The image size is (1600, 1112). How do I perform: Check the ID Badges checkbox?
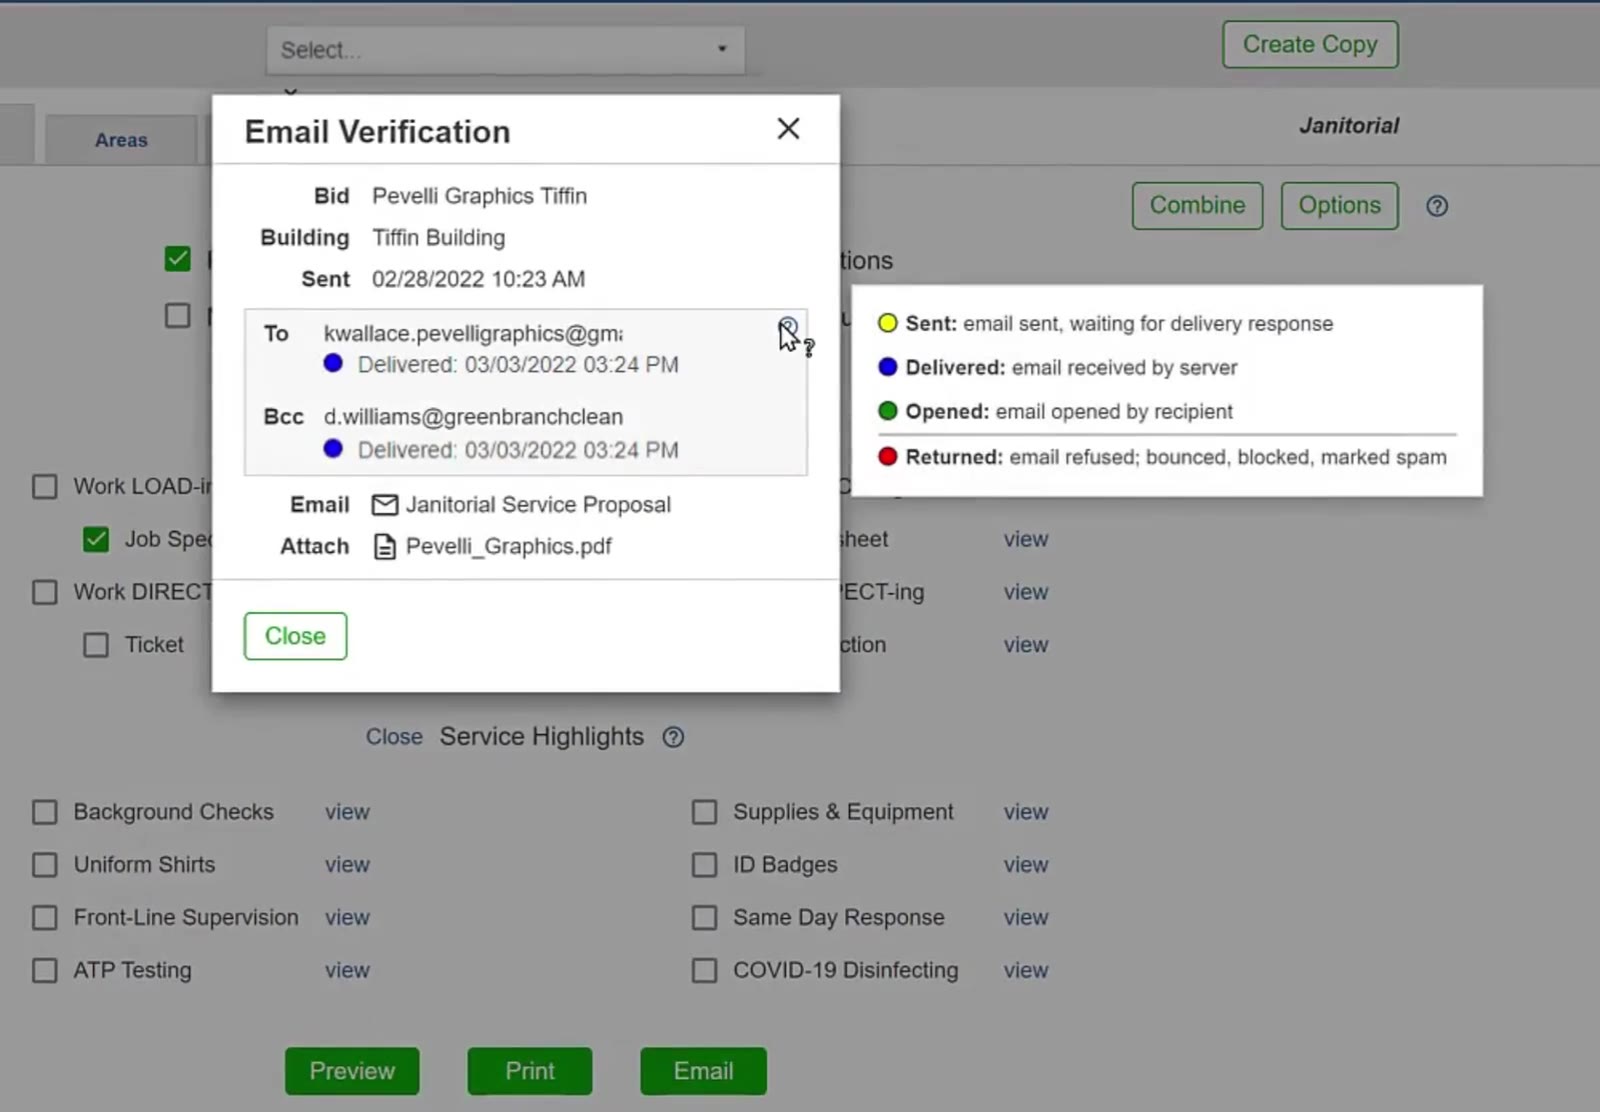click(x=705, y=865)
